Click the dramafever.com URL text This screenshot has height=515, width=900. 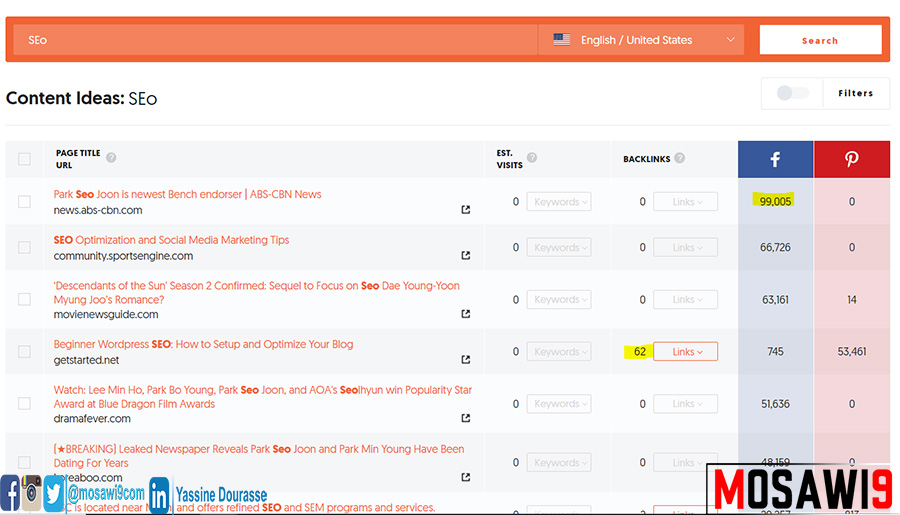pos(92,419)
